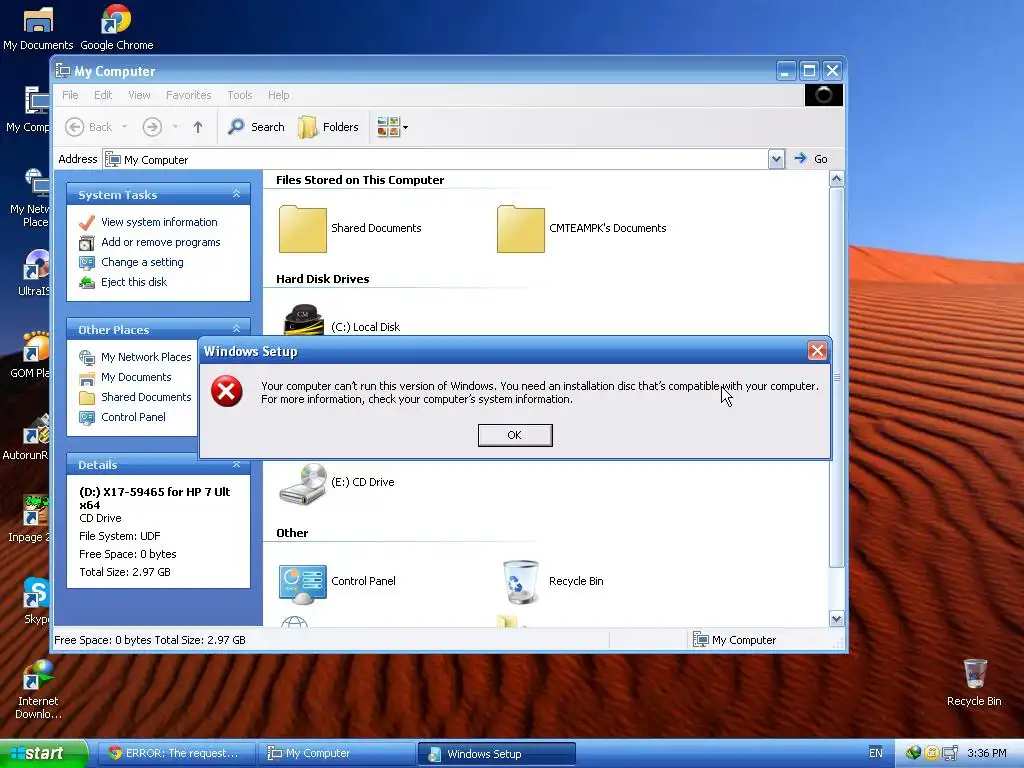Open the Tools menu
This screenshot has height=768, width=1024.
tap(240, 95)
